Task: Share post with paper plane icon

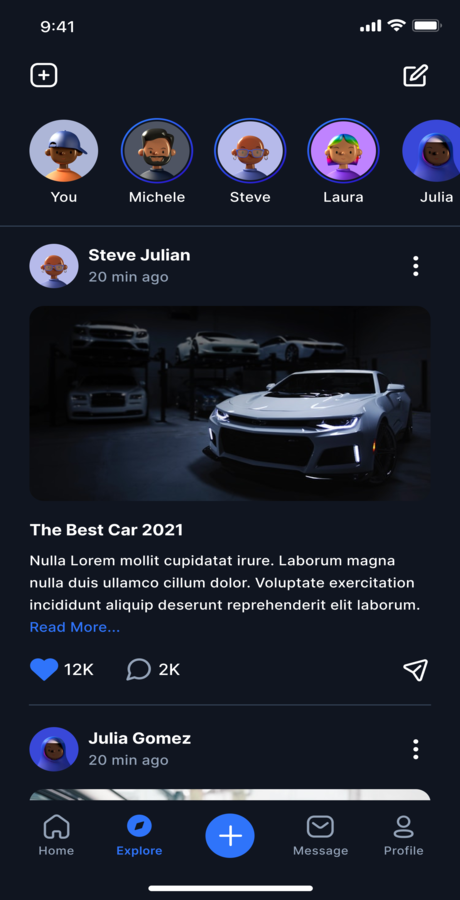Action: click(x=415, y=669)
